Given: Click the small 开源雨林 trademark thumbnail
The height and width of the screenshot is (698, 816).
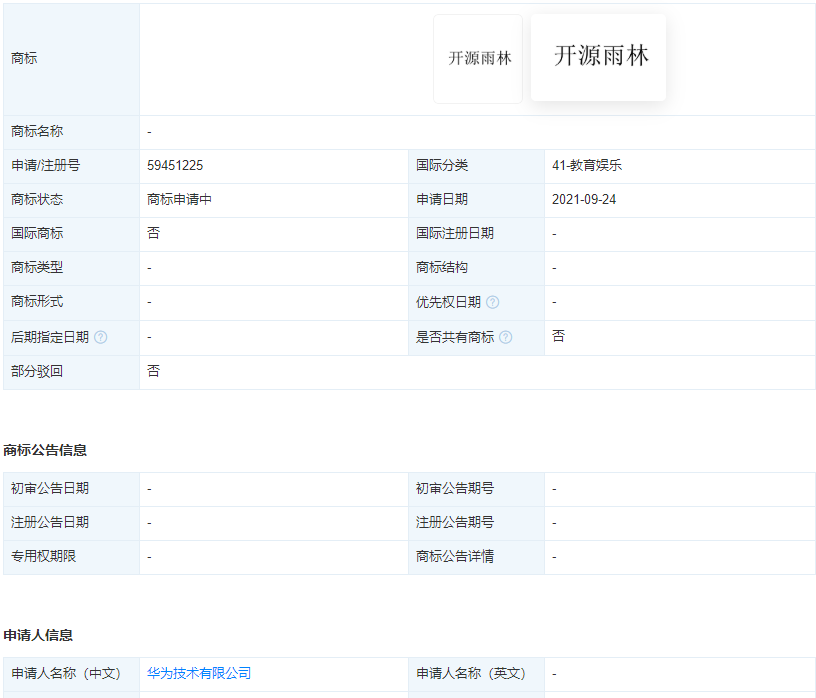Looking at the screenshot, I should point(478,59).
